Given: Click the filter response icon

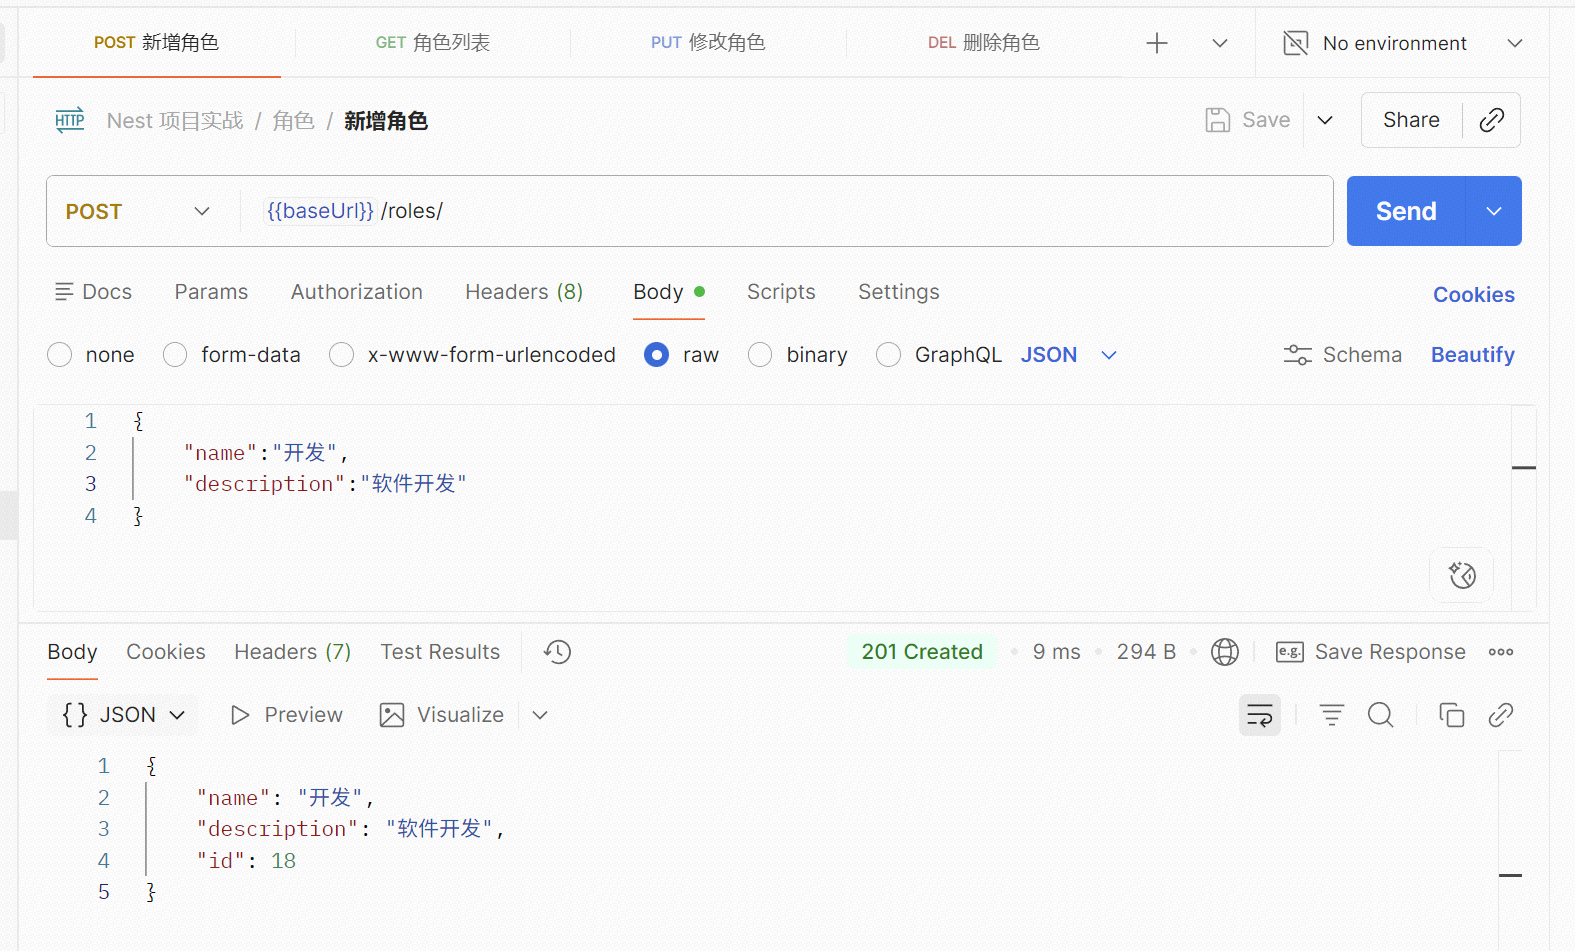Looking at the screenshot, I should coord(1331,715).
